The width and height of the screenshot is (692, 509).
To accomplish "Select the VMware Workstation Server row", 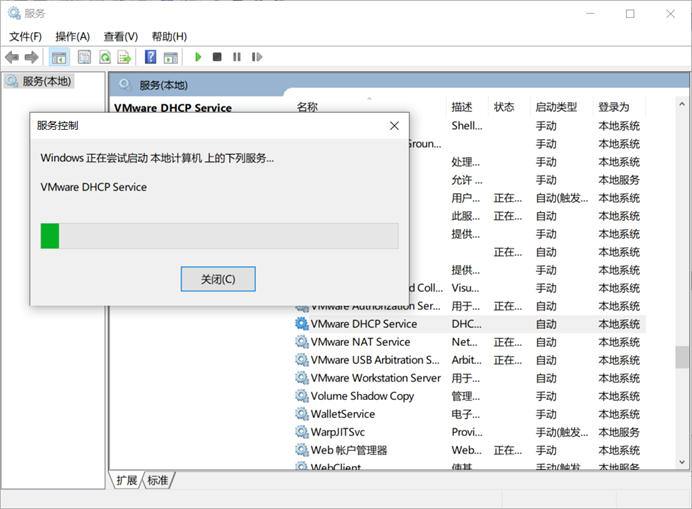I will [470, 378].
